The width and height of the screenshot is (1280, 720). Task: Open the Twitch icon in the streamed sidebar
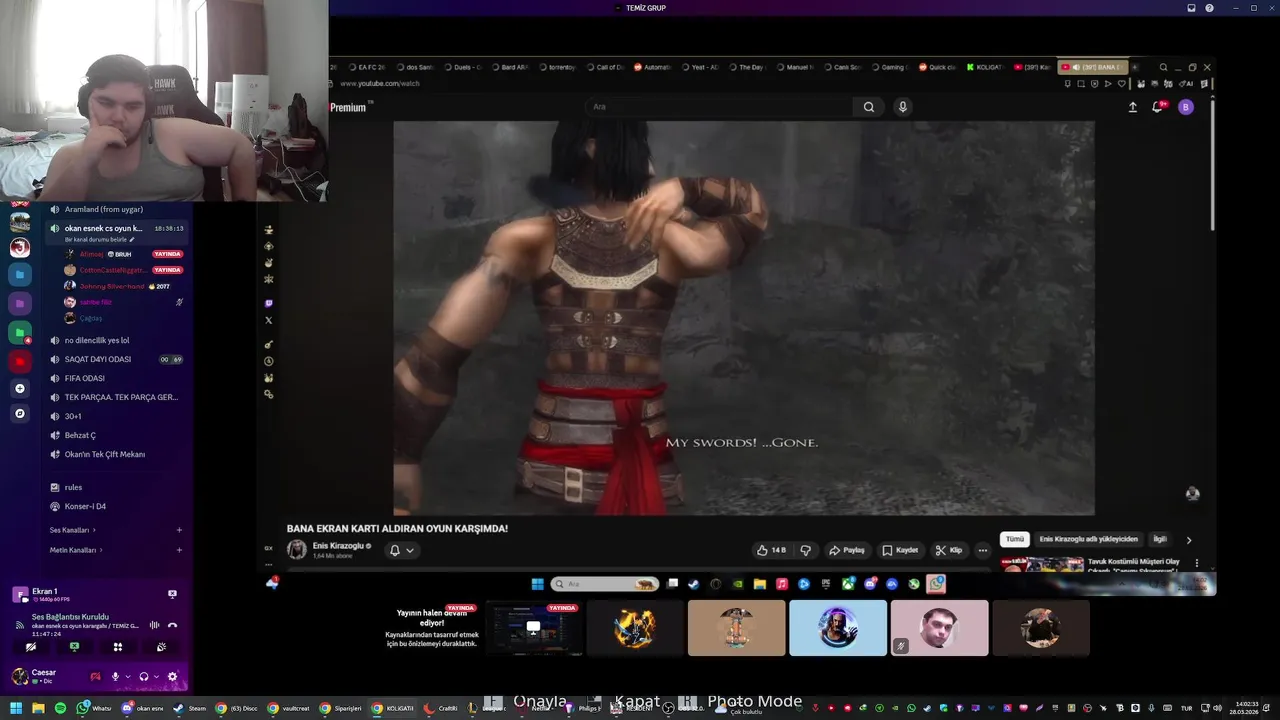point(268,303)
